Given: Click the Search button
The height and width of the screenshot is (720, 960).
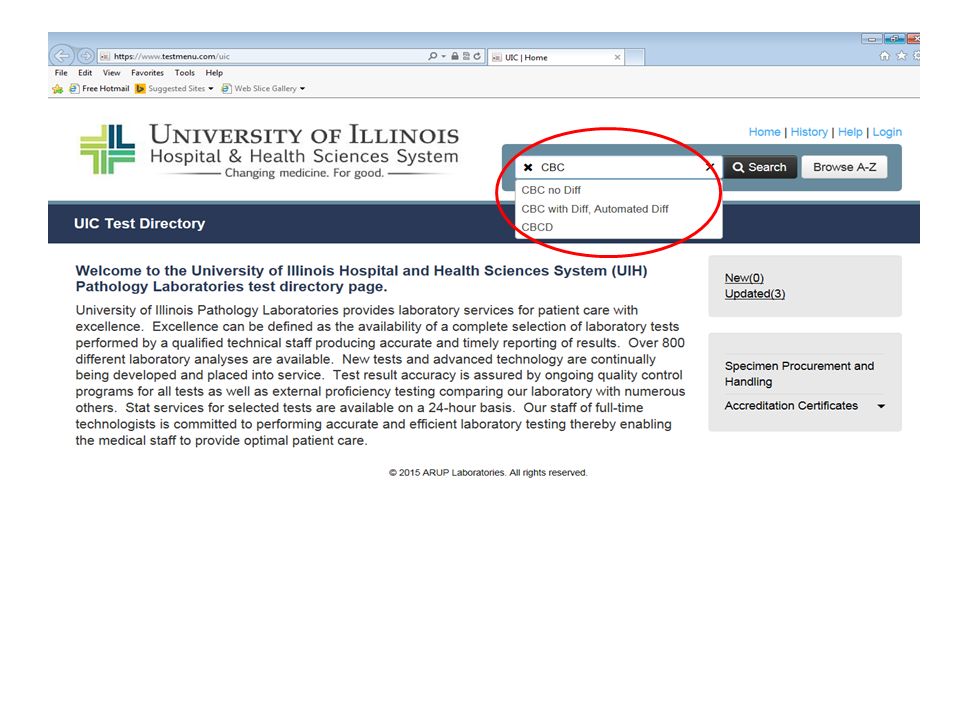Looking at the screenshot, I should [x=760, y=167].
